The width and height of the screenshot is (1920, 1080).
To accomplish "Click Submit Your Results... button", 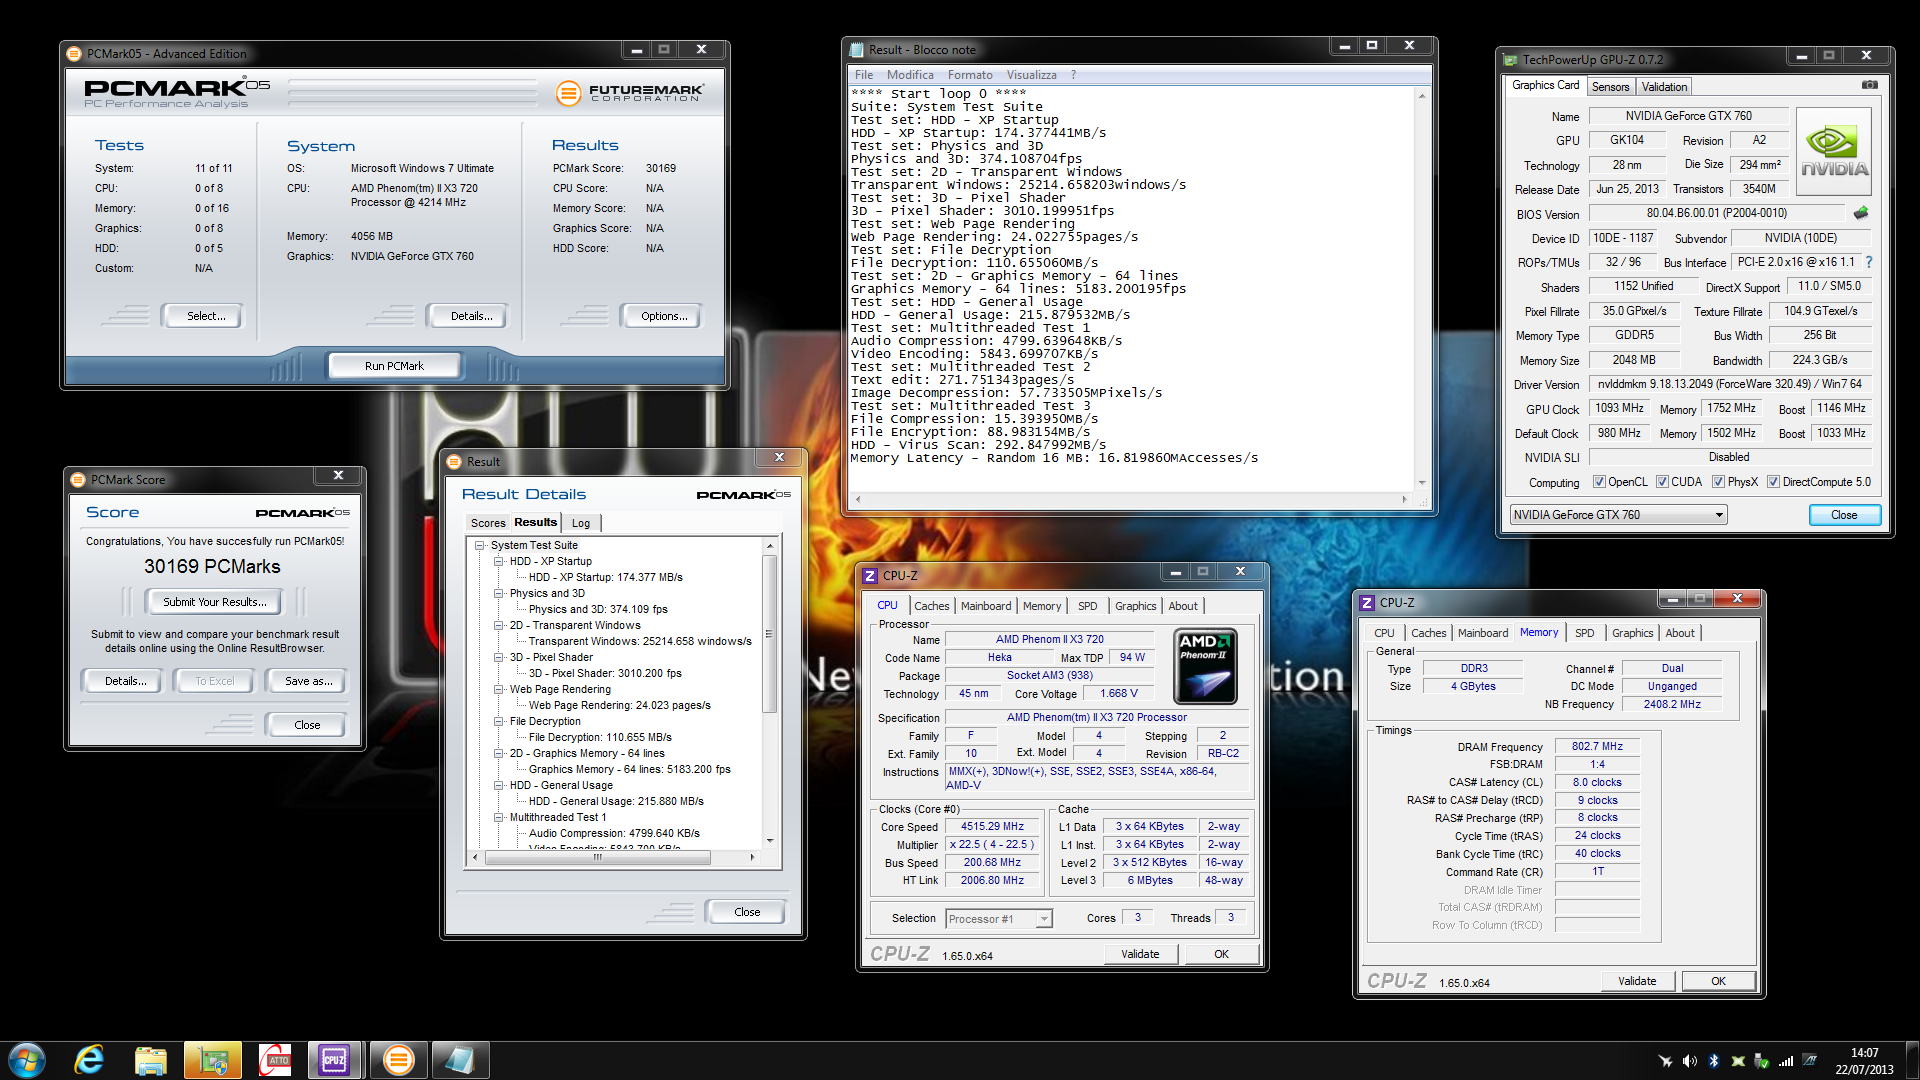I will [x=214, y=602].
